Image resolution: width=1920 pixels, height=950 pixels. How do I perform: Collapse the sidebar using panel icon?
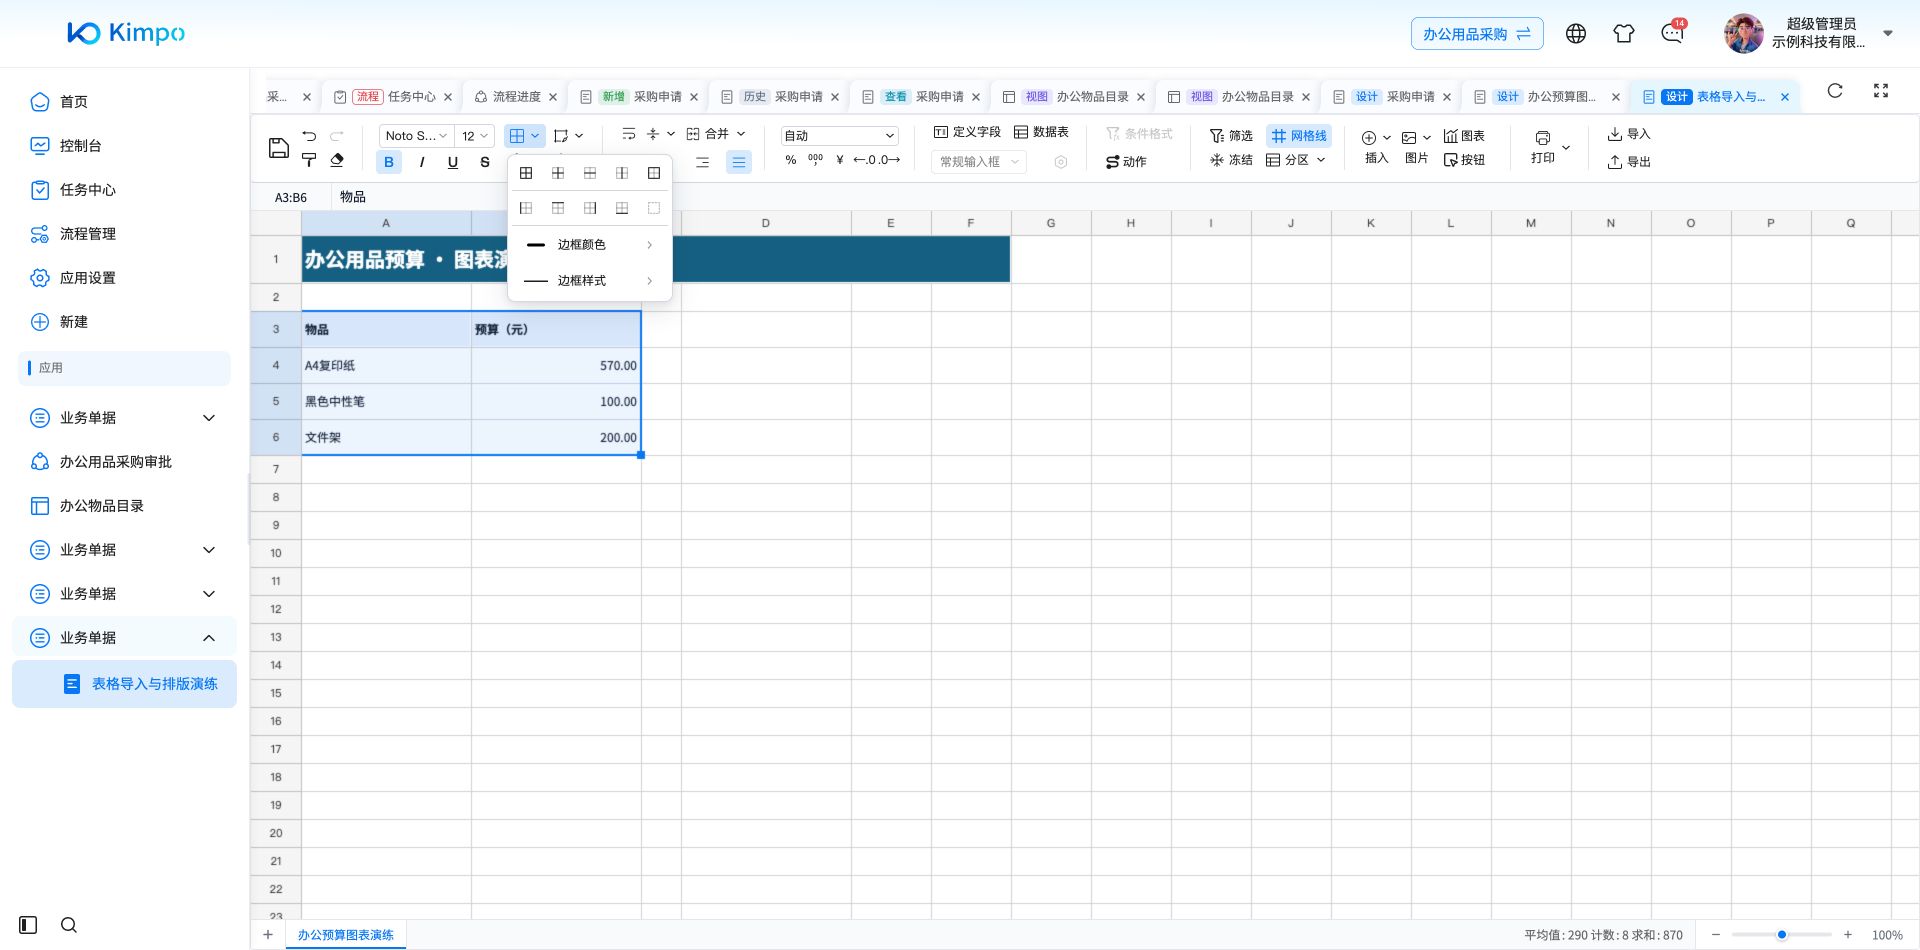tap(28, 925)
